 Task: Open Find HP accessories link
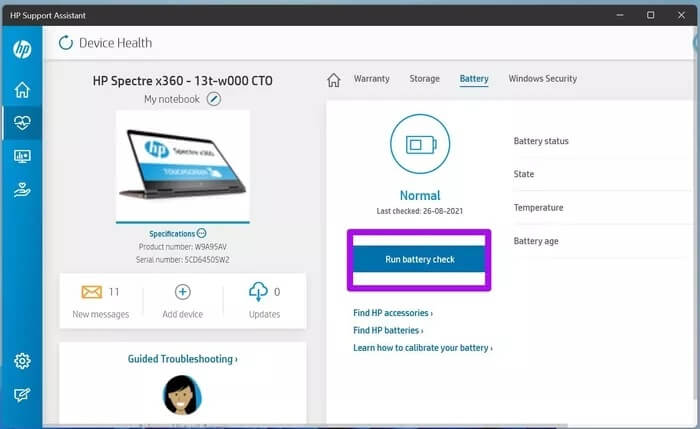(x=393, y=313)
